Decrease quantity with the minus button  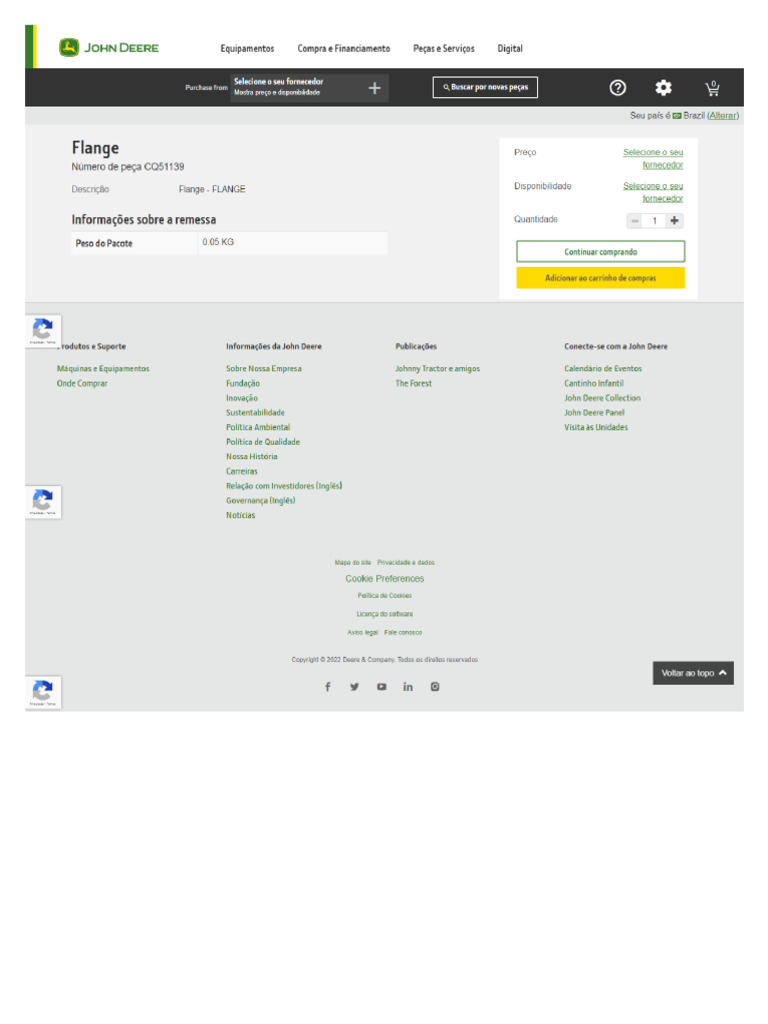[634, 221]
